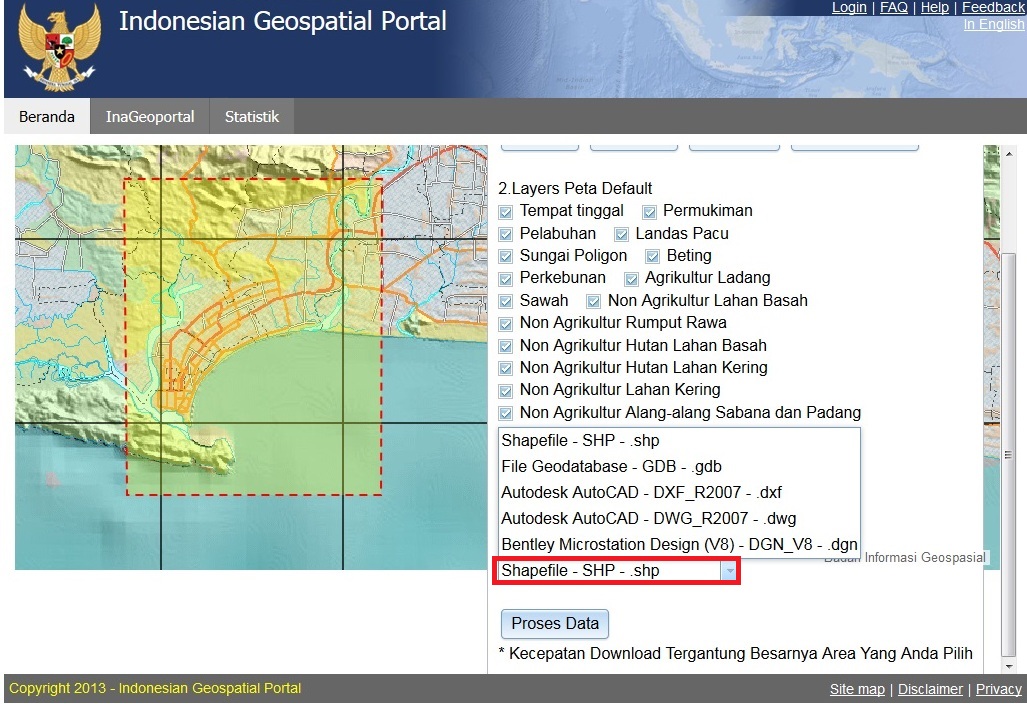
Task: Toggle the Sawah layer checkbox
Action: click(506, 301)
